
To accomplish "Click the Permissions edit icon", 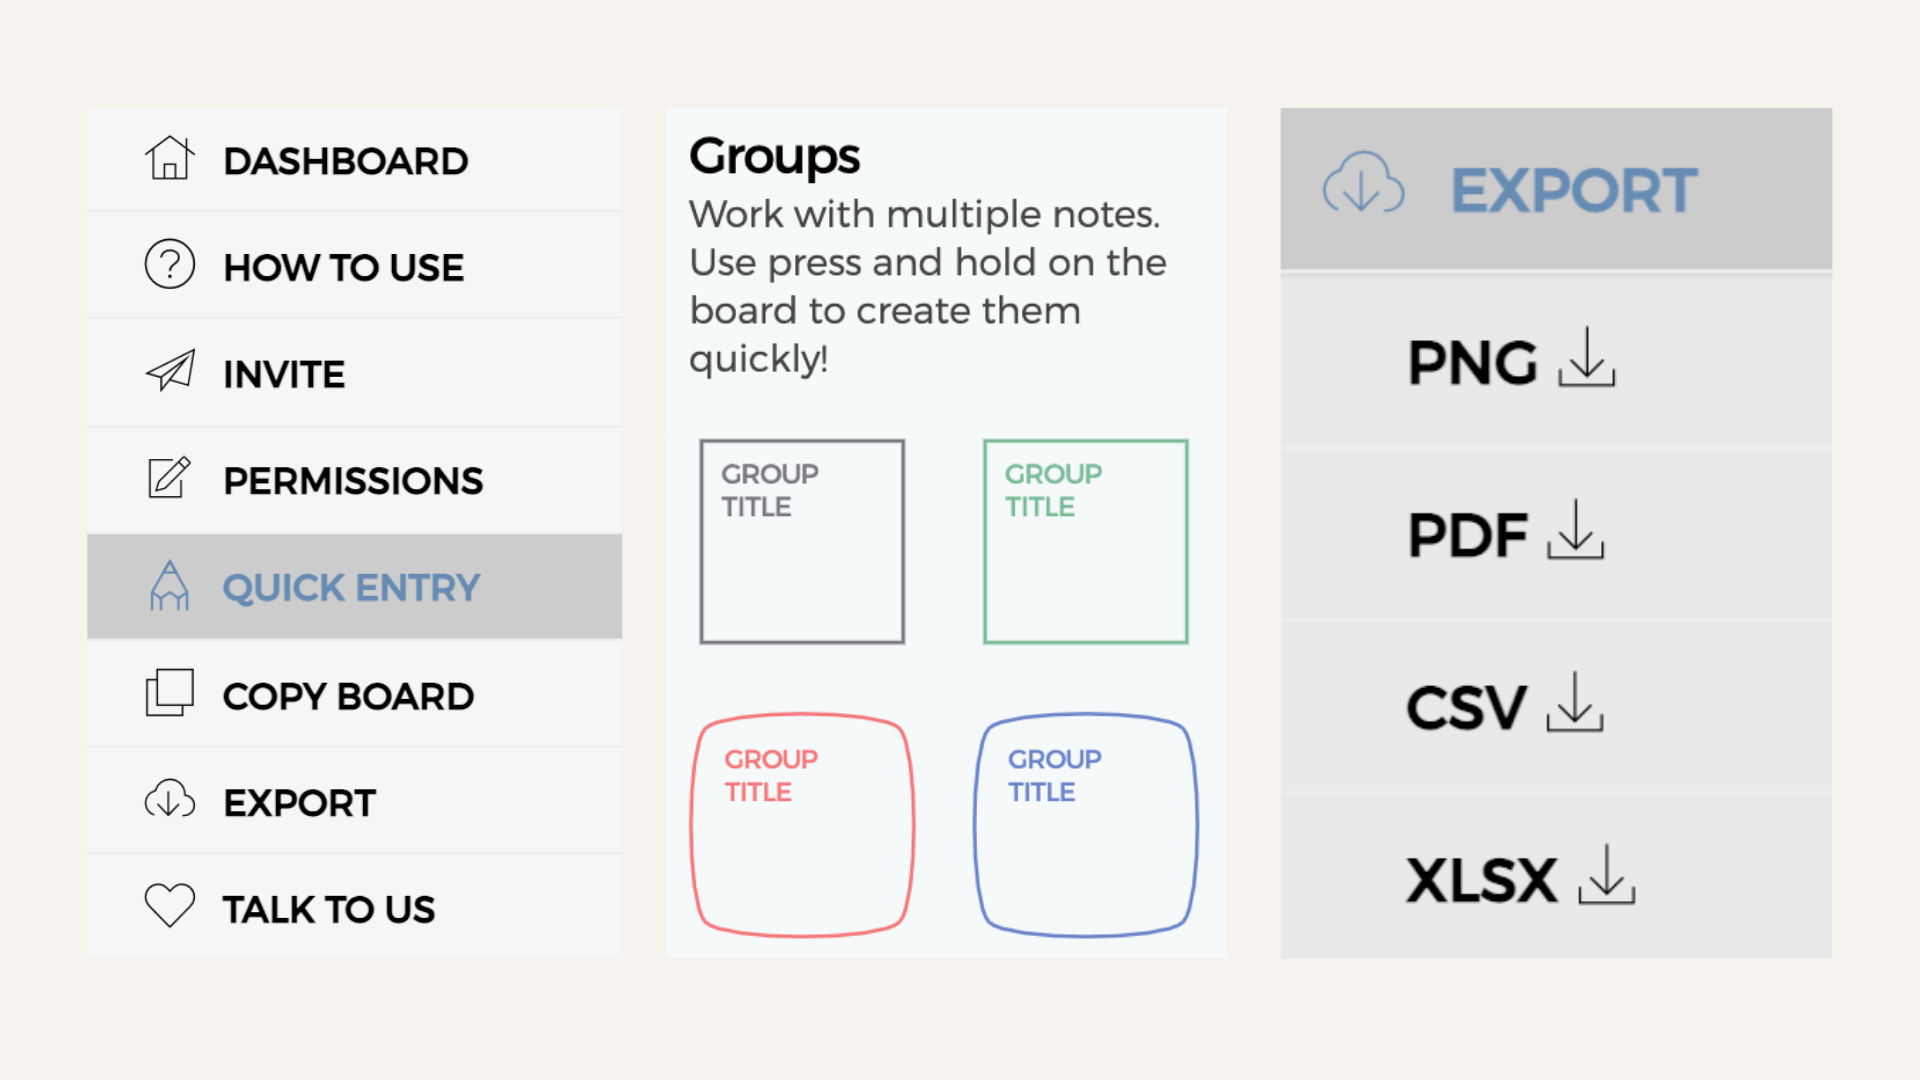I will (167, 479).
